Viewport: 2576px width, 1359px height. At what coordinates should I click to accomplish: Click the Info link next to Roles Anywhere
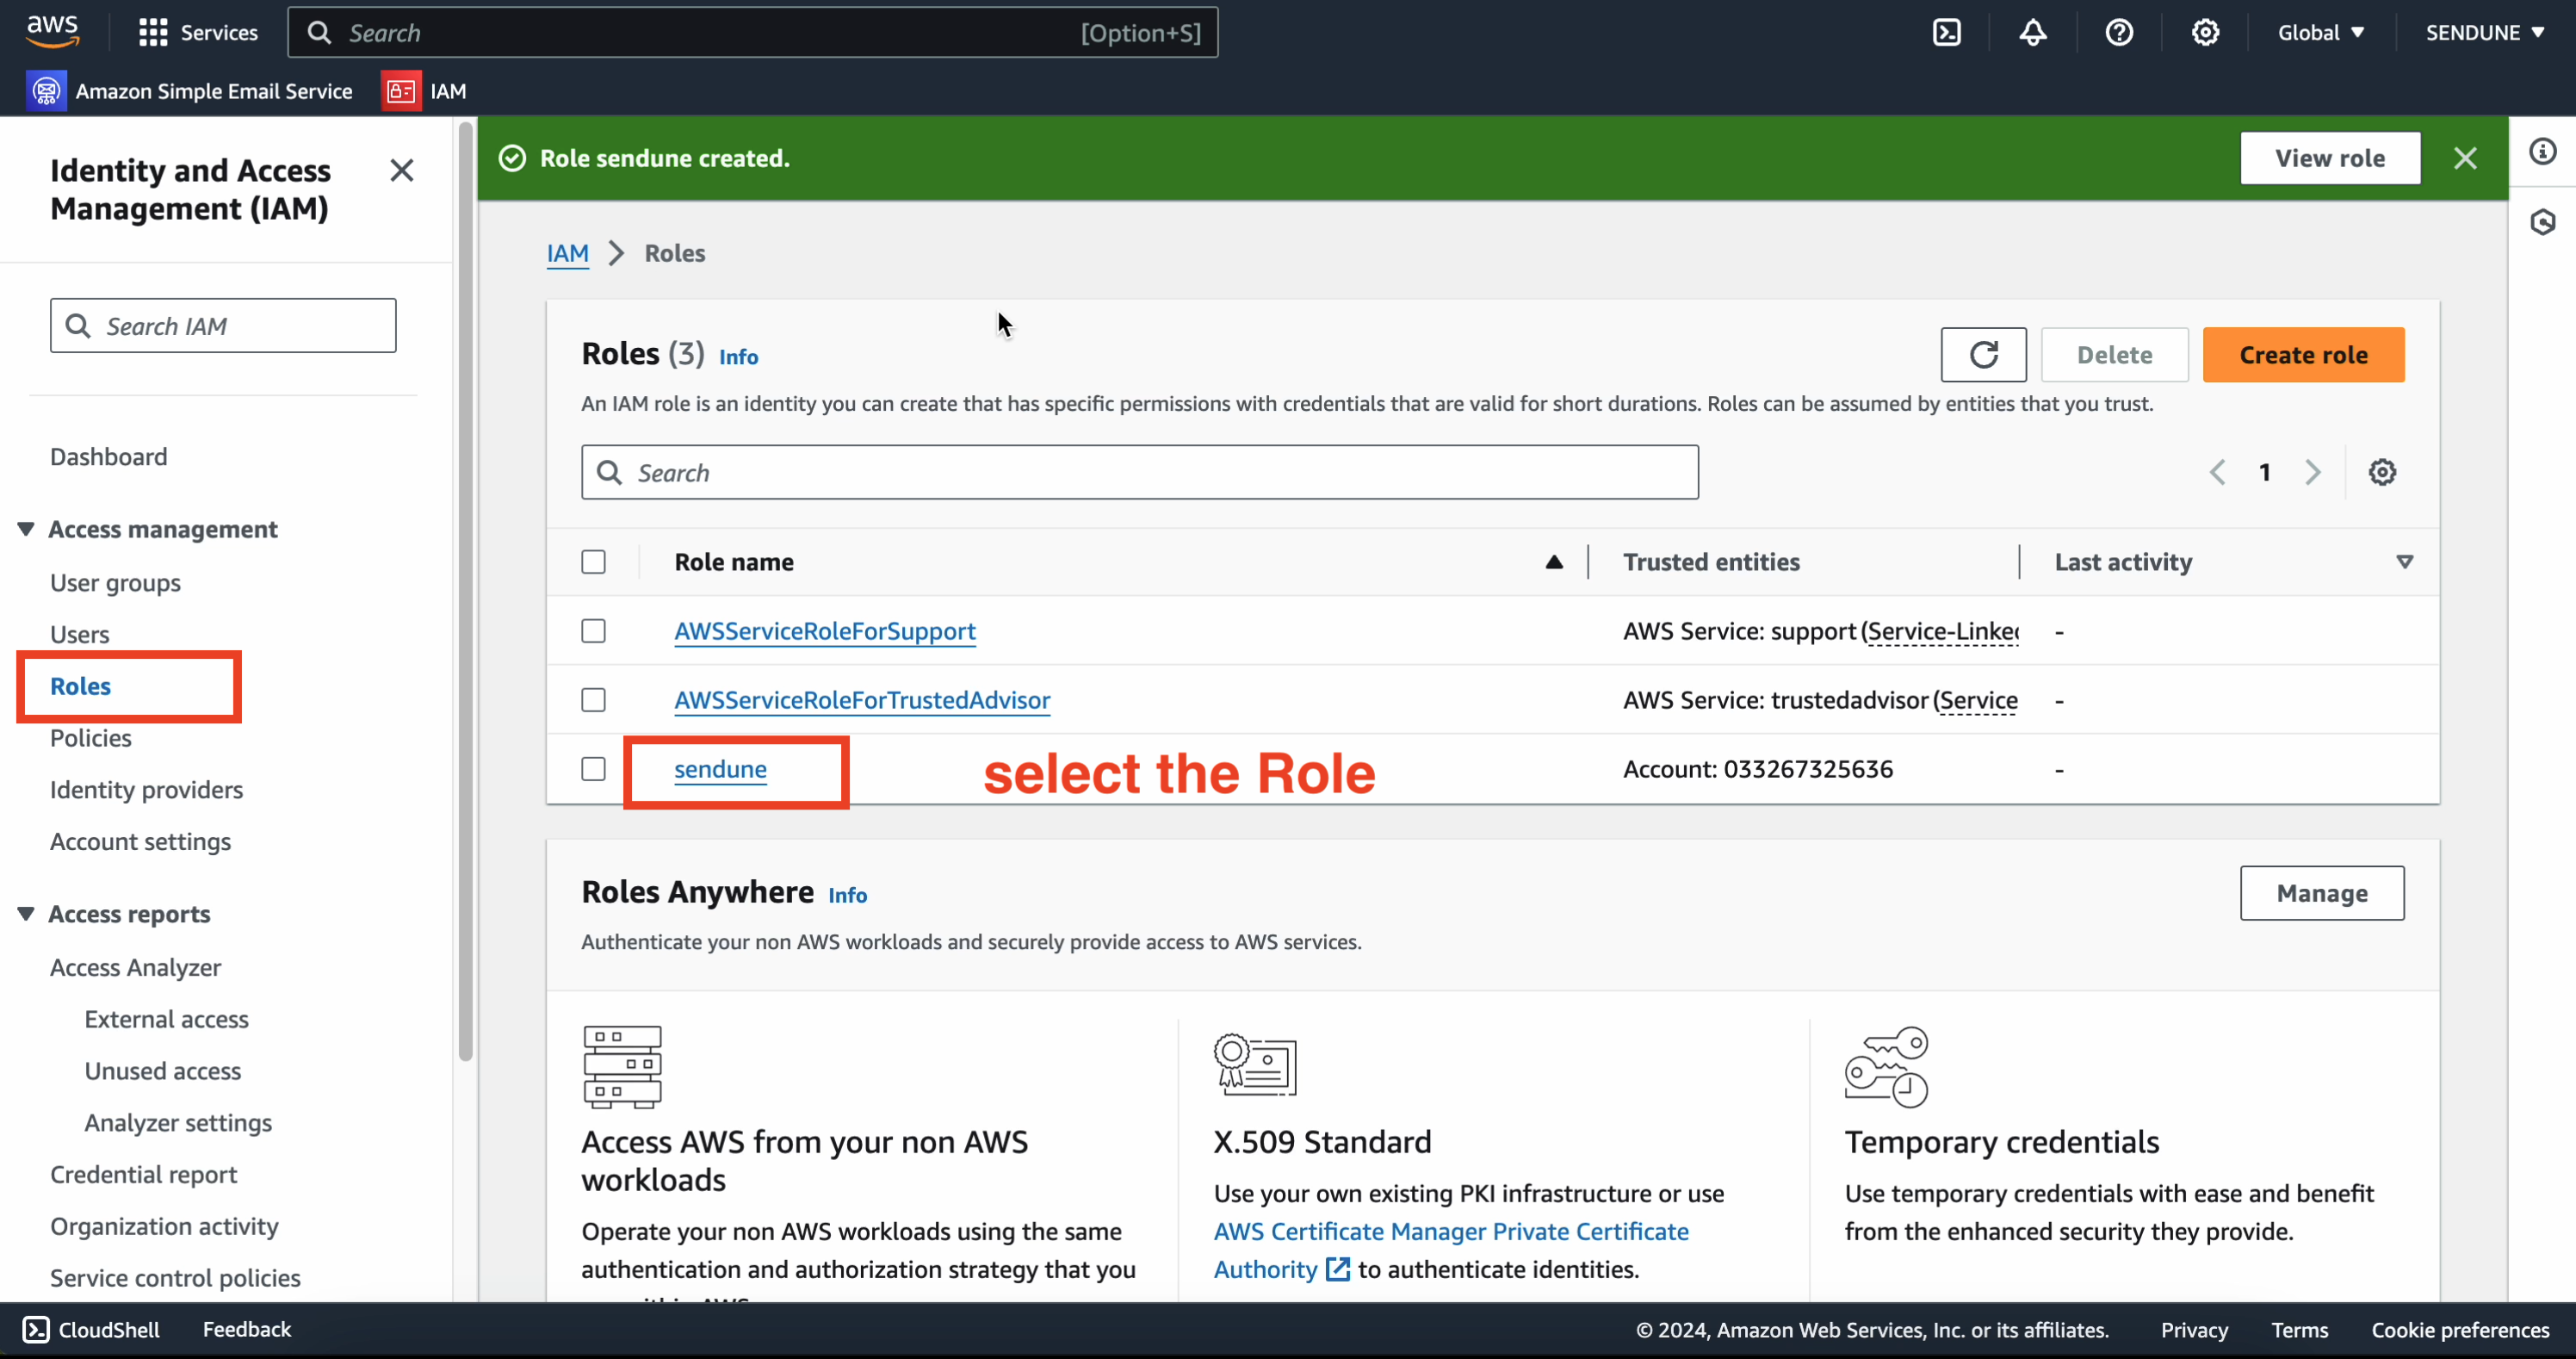coord(847,895)
